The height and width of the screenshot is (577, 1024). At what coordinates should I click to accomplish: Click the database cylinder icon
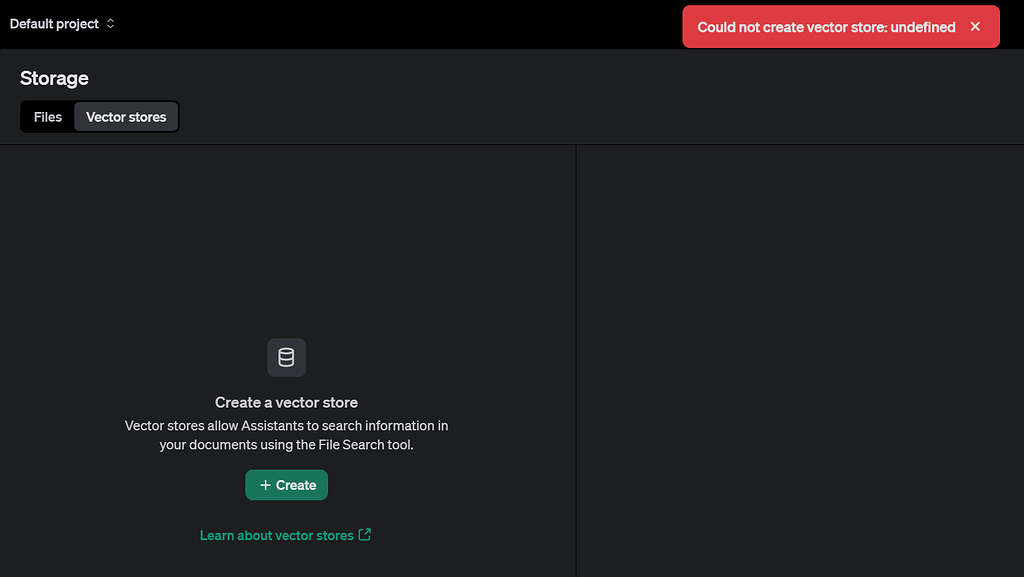point(286,357)
